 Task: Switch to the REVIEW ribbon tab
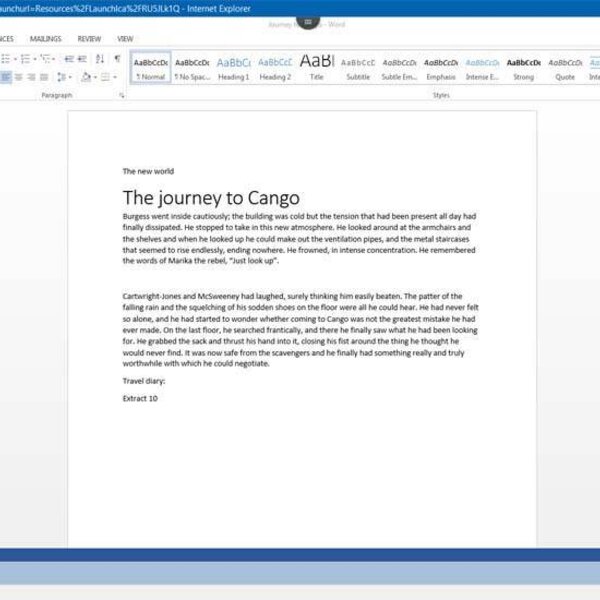[89, 39]
